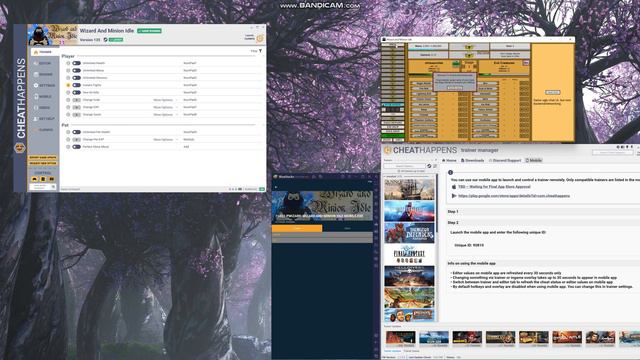640x360 pixels.
Task: Toggle the Instant Fights cheat switch
Action: pos(76,85)
